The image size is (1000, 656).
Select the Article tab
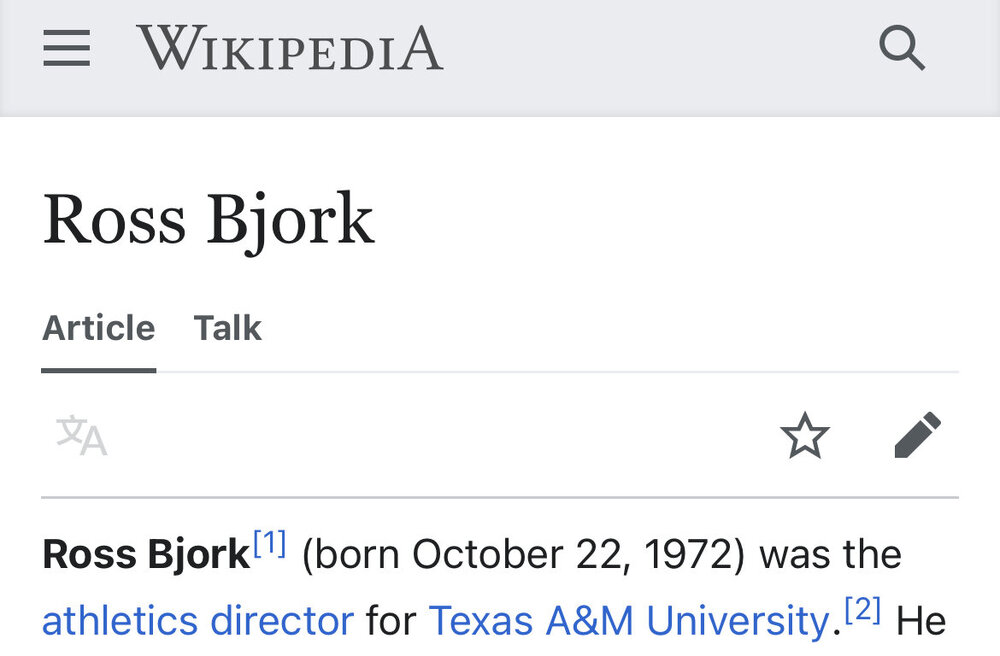tap(98, 328)
